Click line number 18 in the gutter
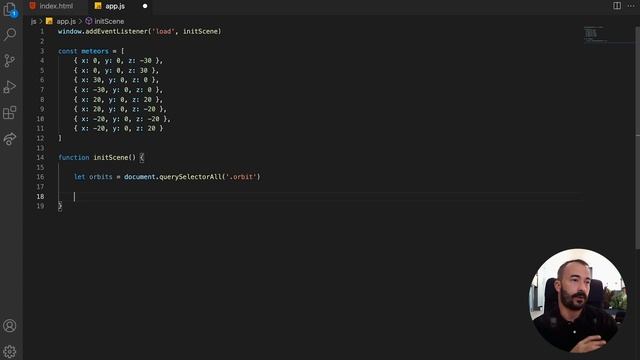640x360 pixels. tap(40, 196)
